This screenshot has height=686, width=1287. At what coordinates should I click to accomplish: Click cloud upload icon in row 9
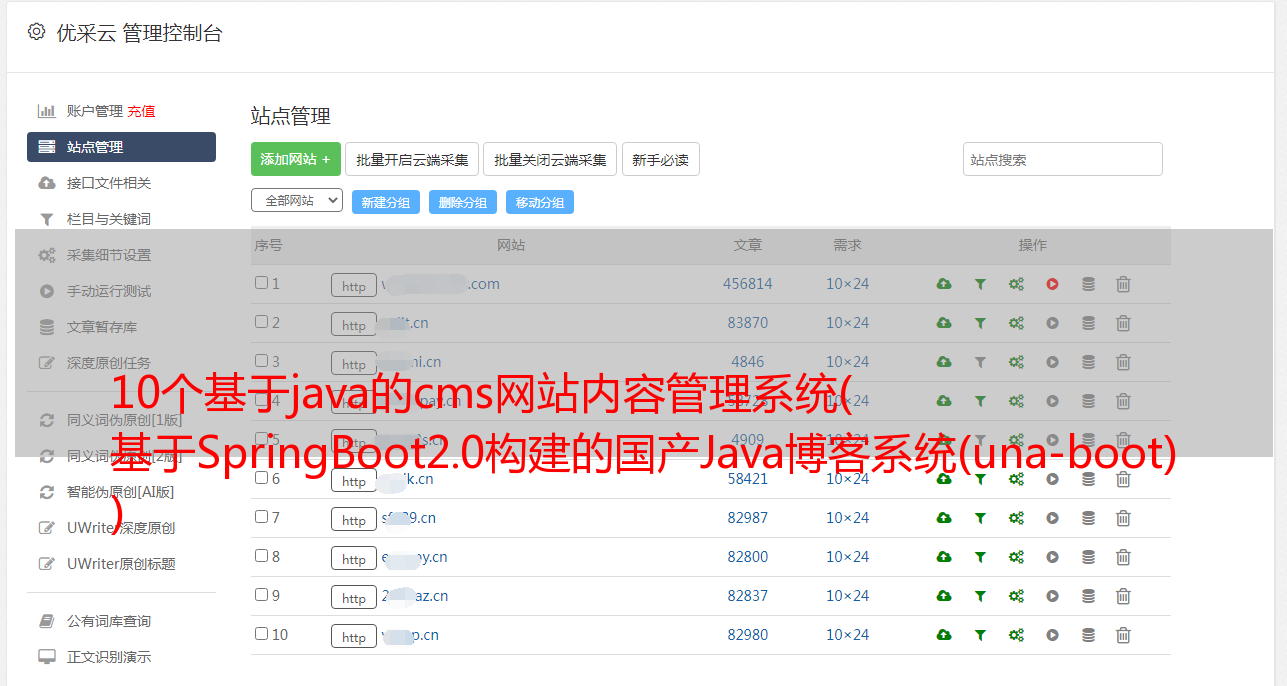[944, 596]
